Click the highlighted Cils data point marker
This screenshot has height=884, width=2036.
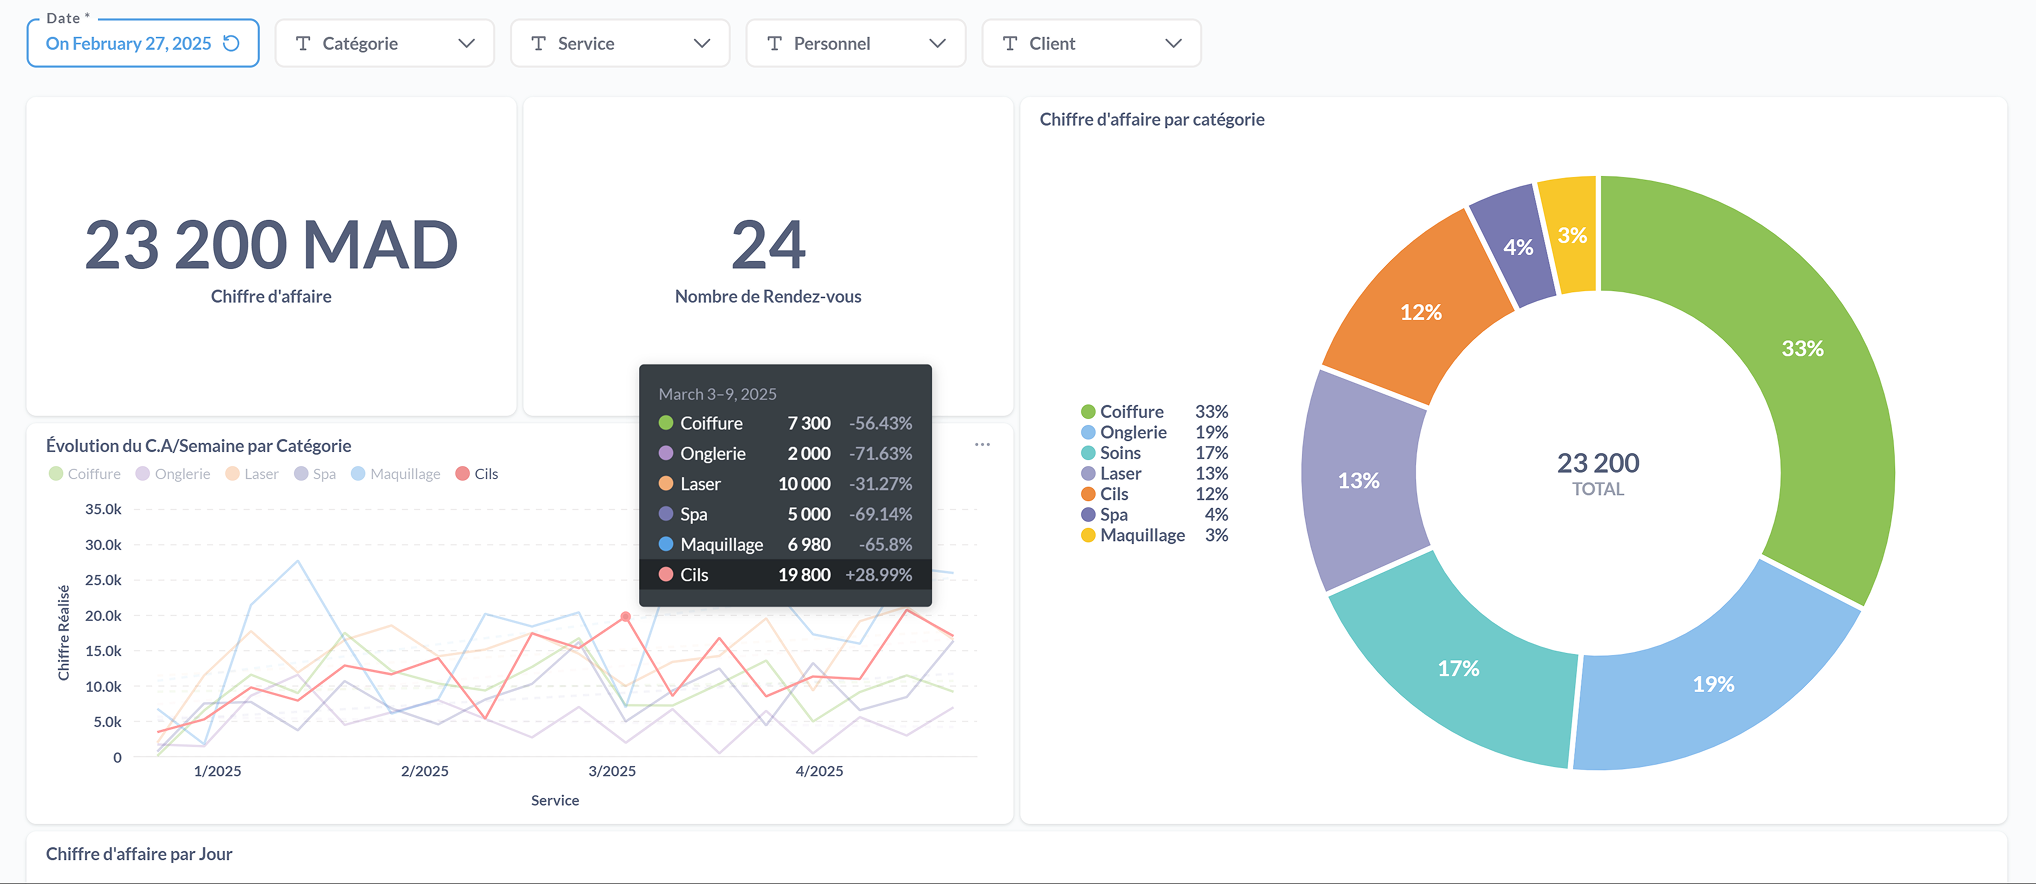[626, 617]
